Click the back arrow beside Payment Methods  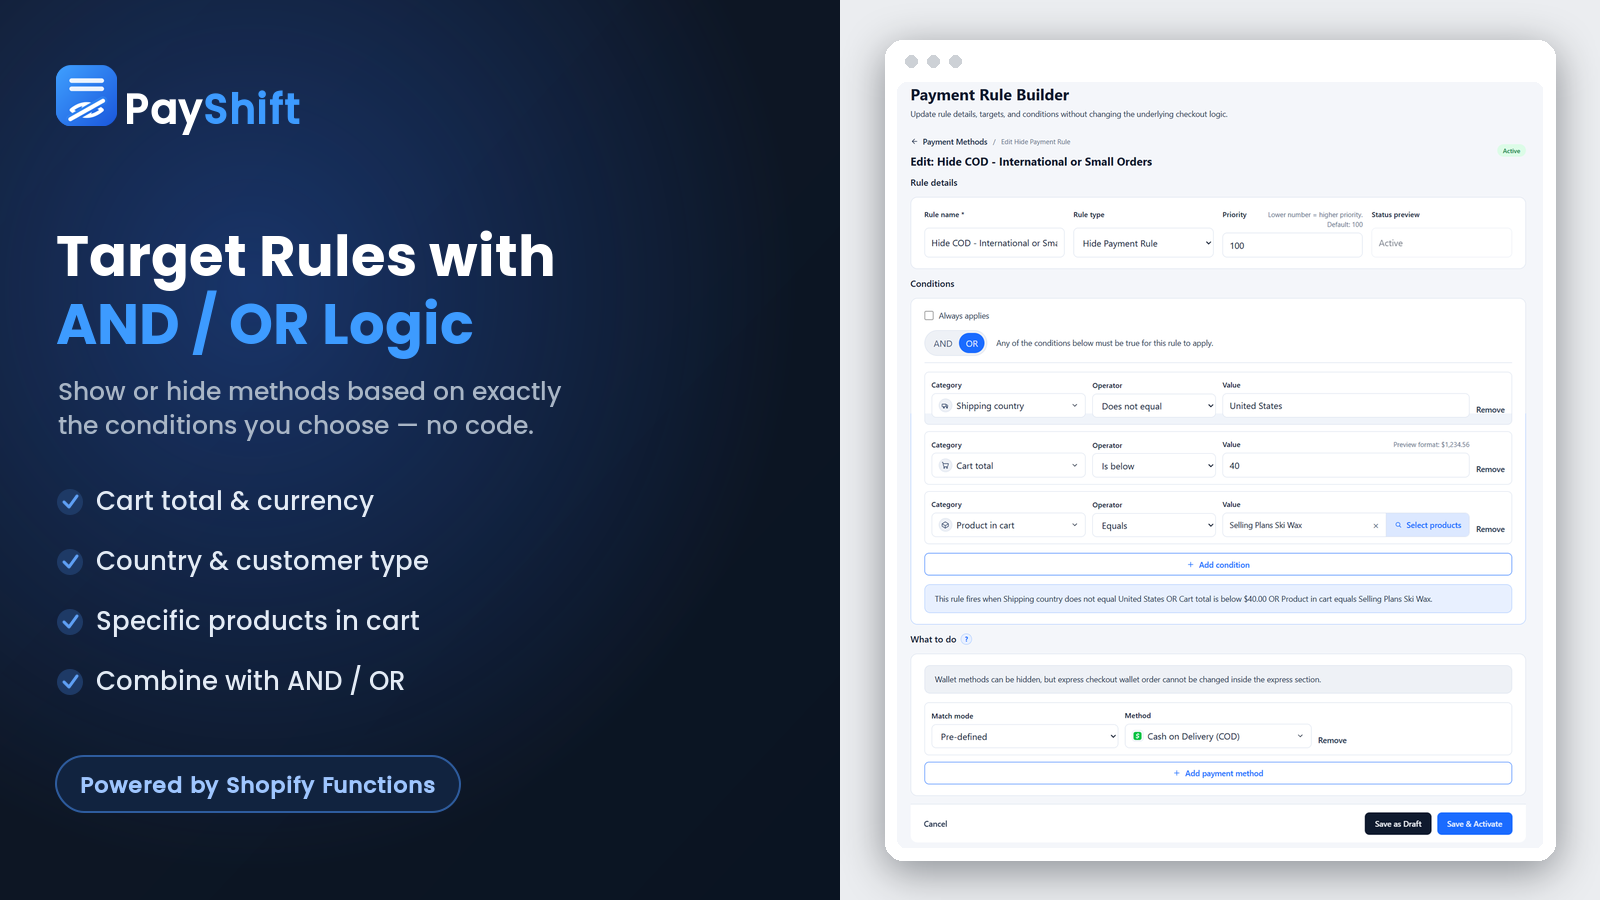tap(914, 142)
